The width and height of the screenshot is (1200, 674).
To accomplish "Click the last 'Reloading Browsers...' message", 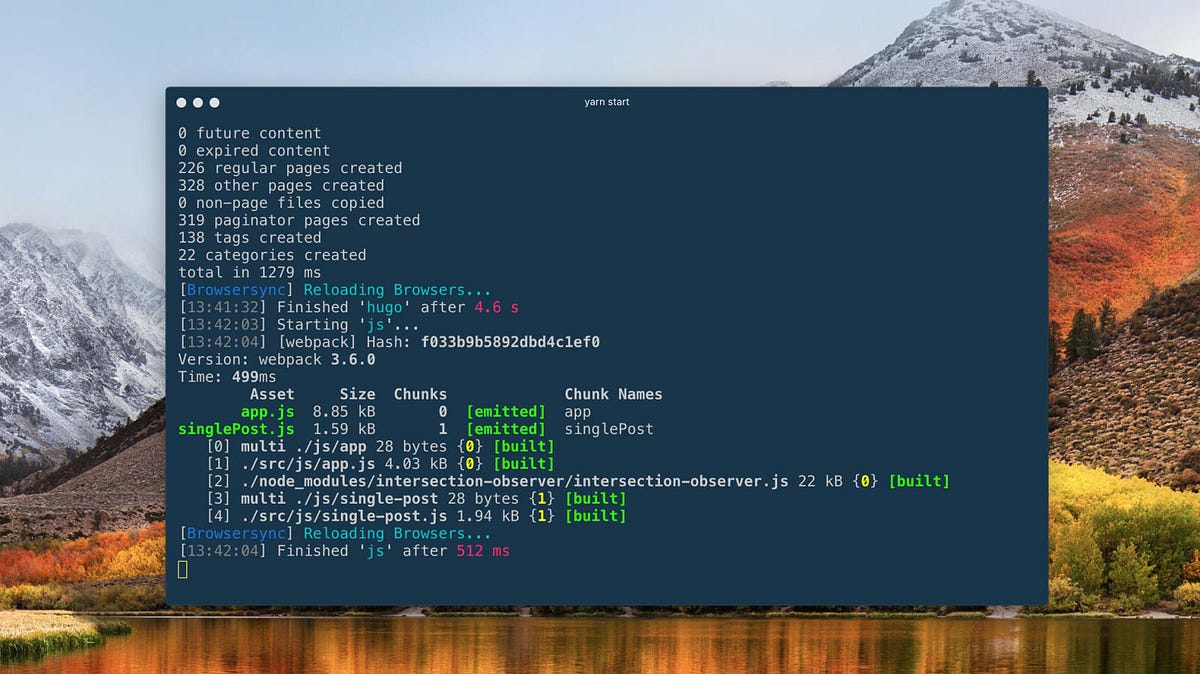I will click(x=398, y=534).
